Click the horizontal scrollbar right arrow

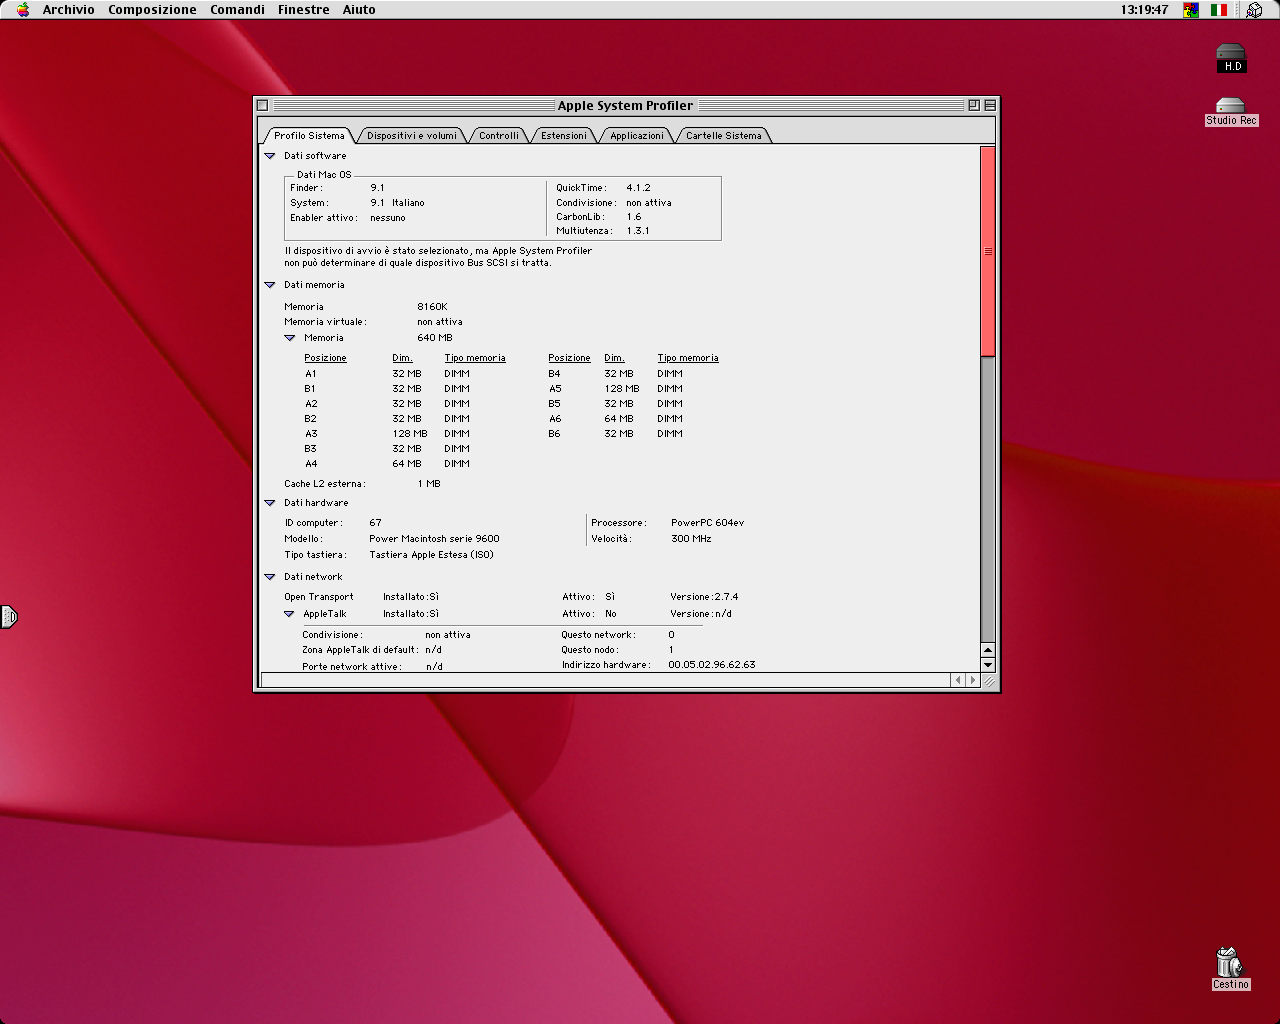tap(973, 680)
